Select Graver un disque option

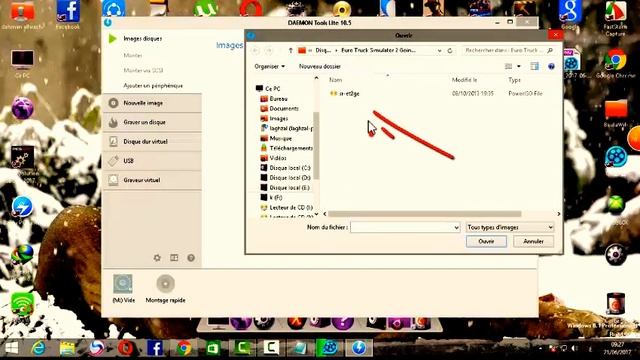click(x=152, y=122)
